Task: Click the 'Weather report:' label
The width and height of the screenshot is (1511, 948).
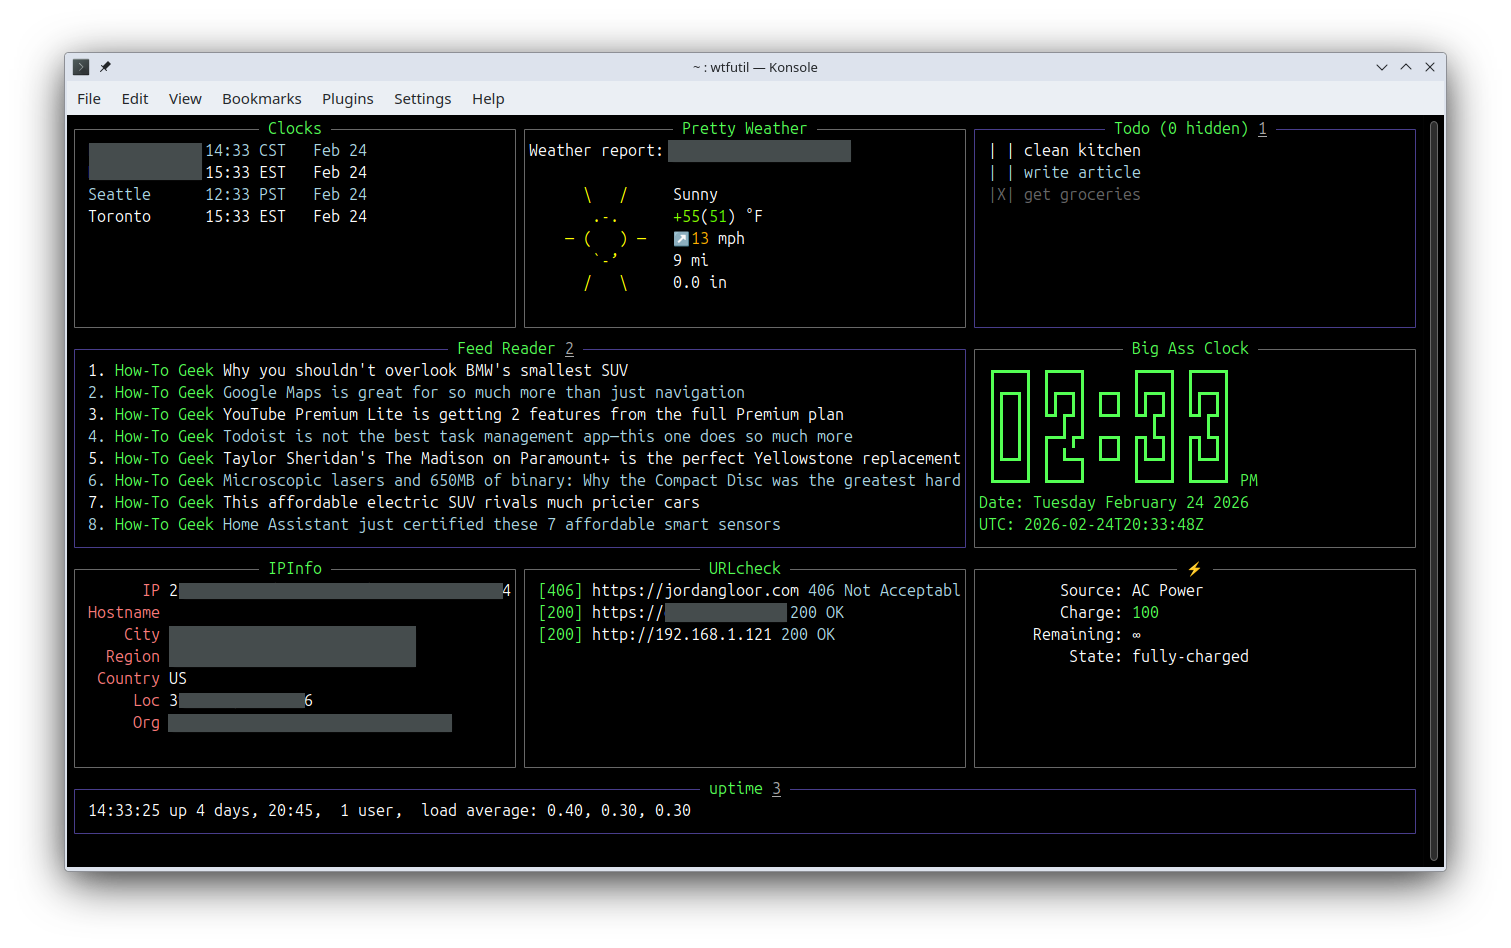Action: click(595, 150)
